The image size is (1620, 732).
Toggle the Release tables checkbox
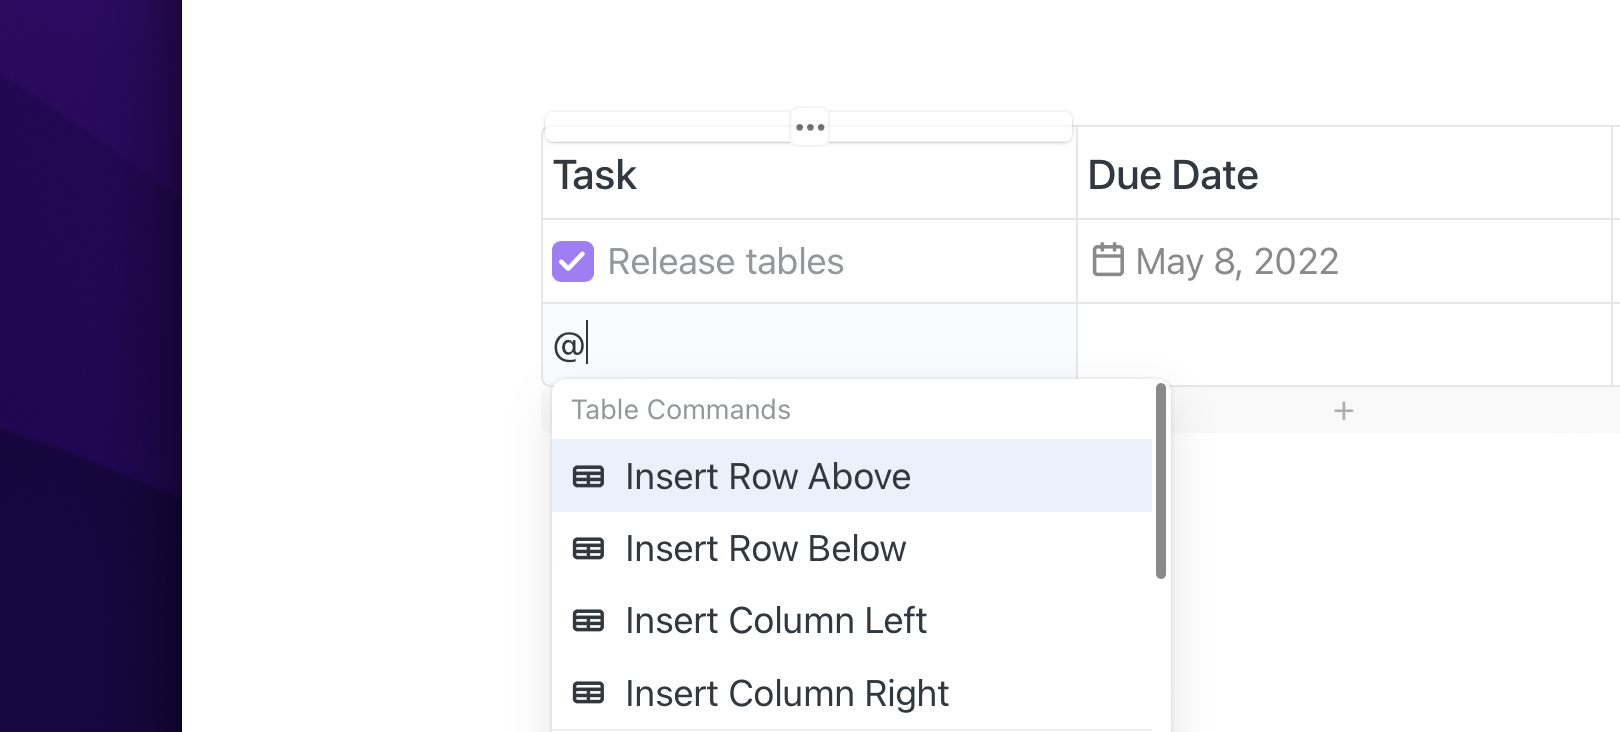[573, 262]
